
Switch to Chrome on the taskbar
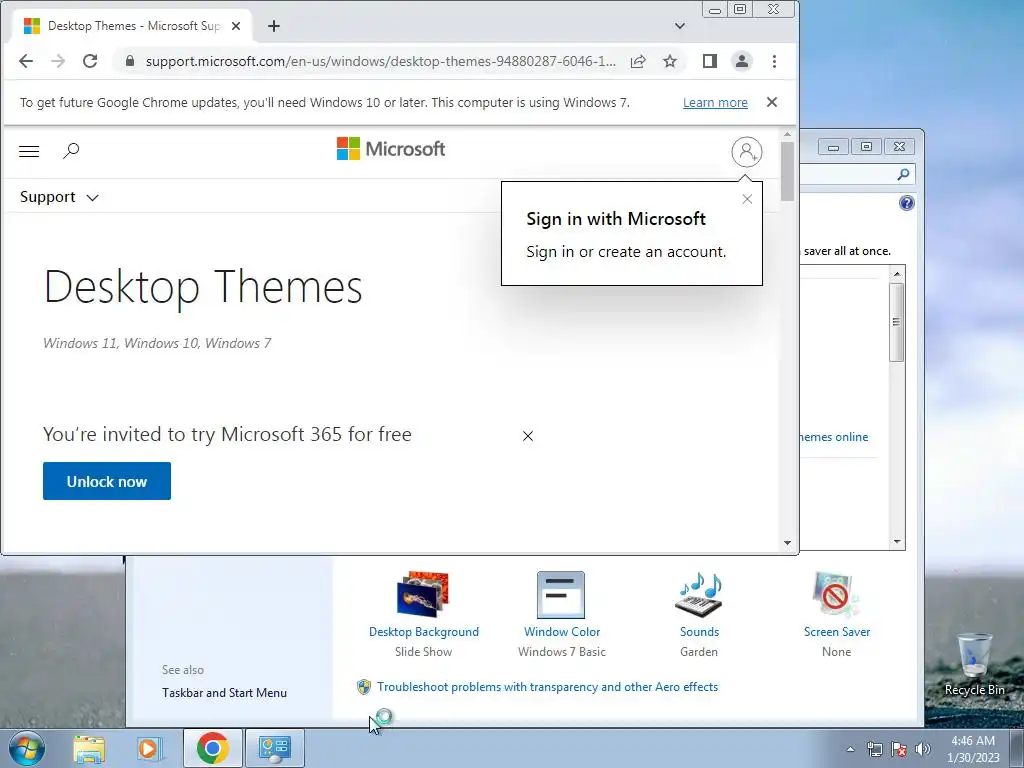[213, 748]
